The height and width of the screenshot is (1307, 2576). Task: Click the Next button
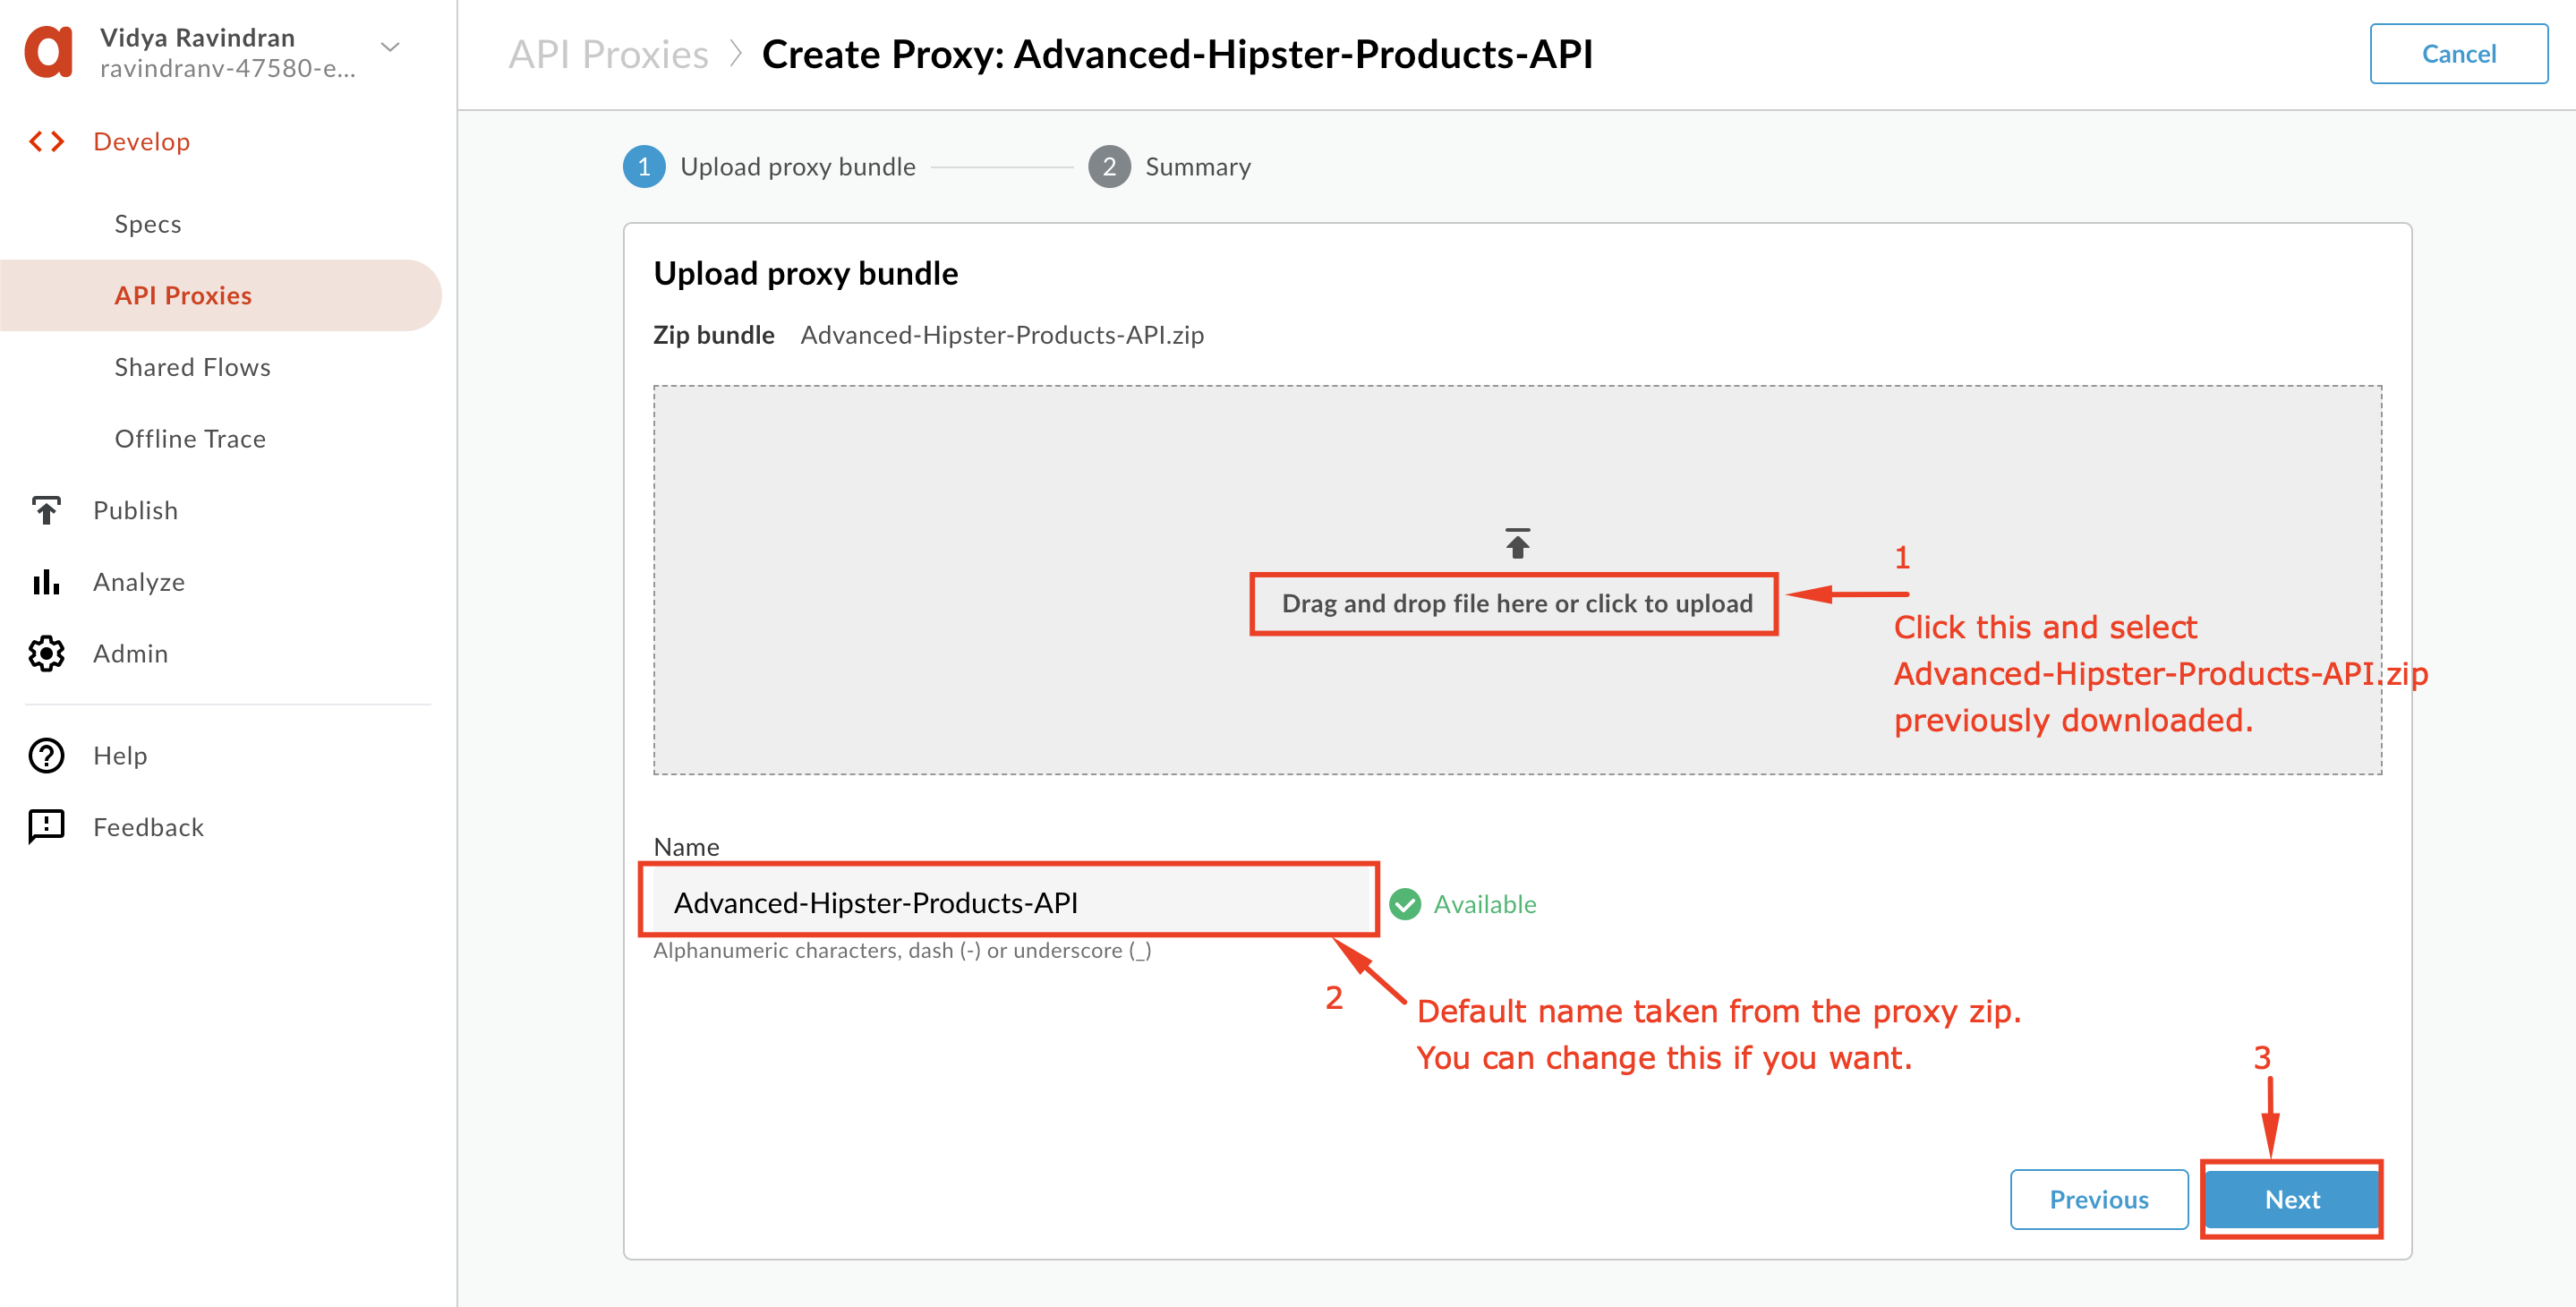tap(2291, 1199)
